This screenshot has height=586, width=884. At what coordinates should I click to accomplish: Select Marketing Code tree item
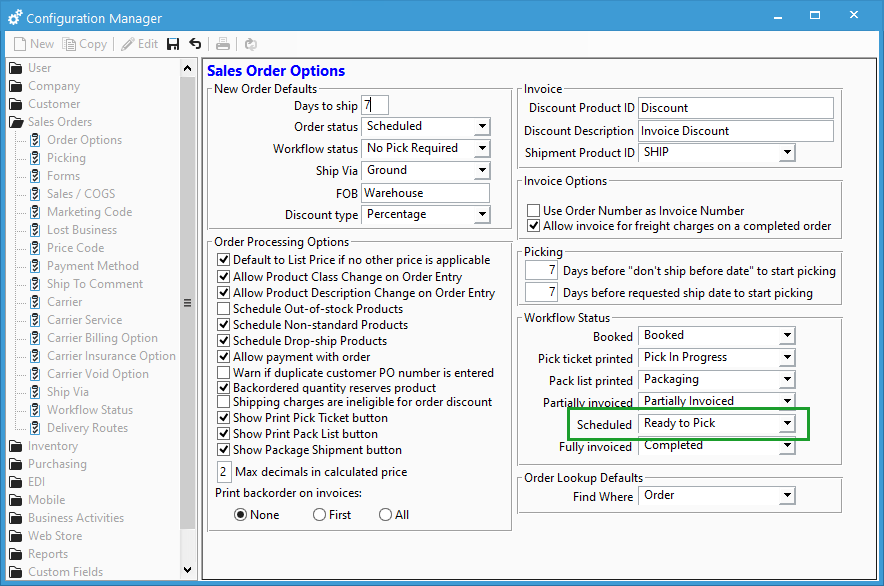(x=81, y=213)
